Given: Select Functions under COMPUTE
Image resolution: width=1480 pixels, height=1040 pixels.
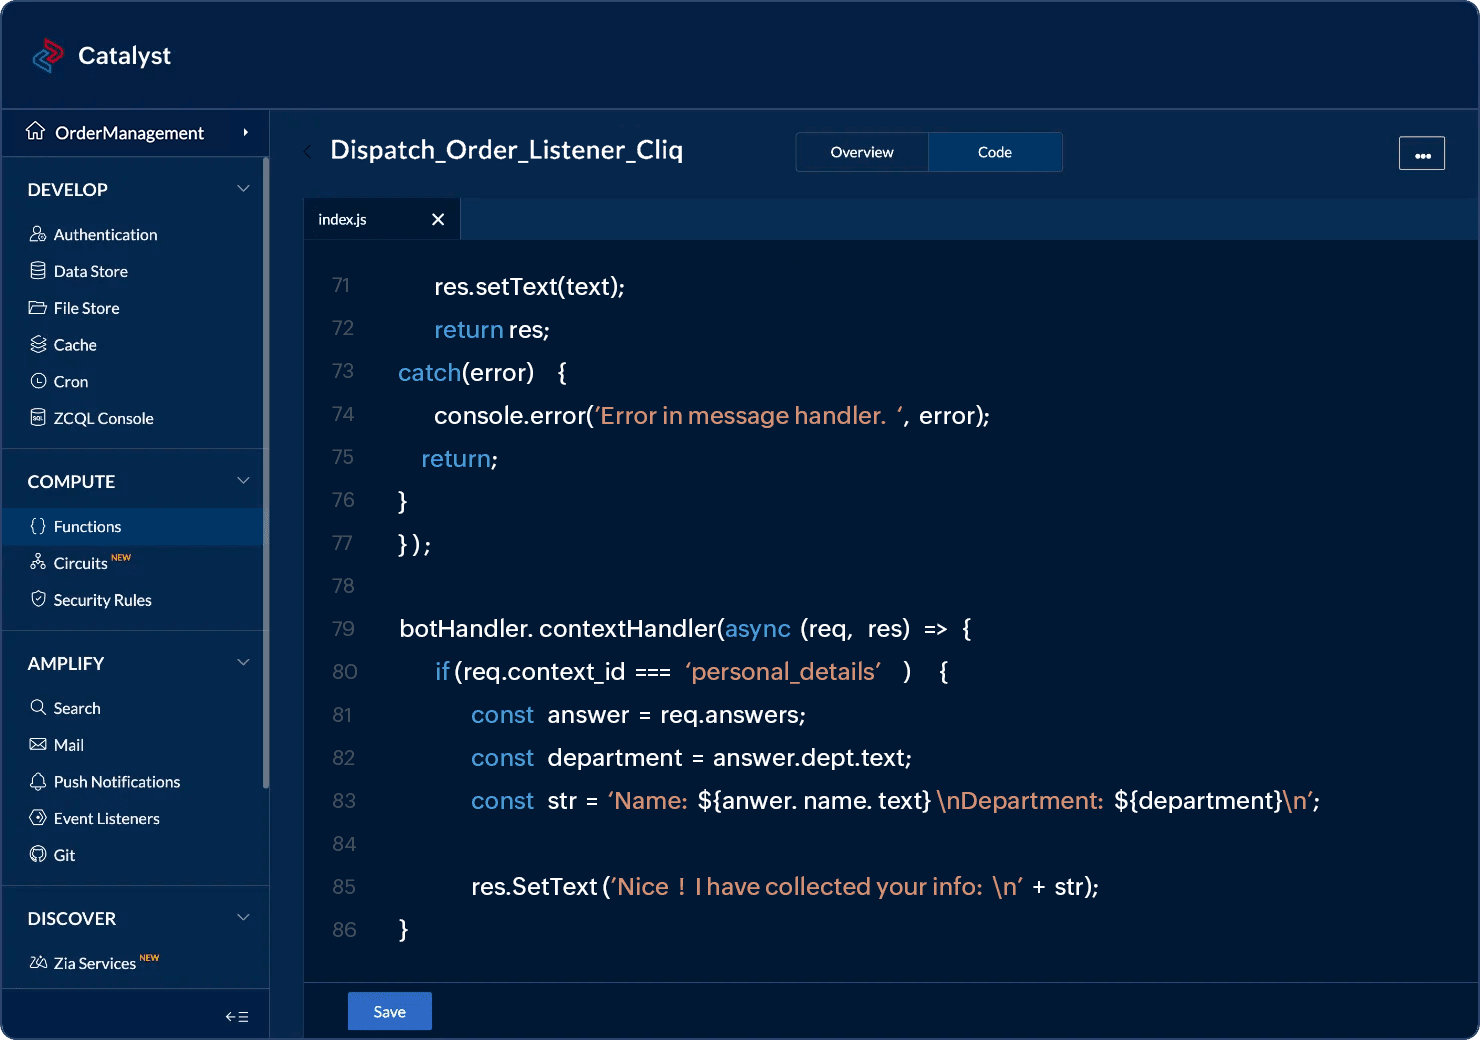Looking at the screenshot, I should click(x=133, y=526).
